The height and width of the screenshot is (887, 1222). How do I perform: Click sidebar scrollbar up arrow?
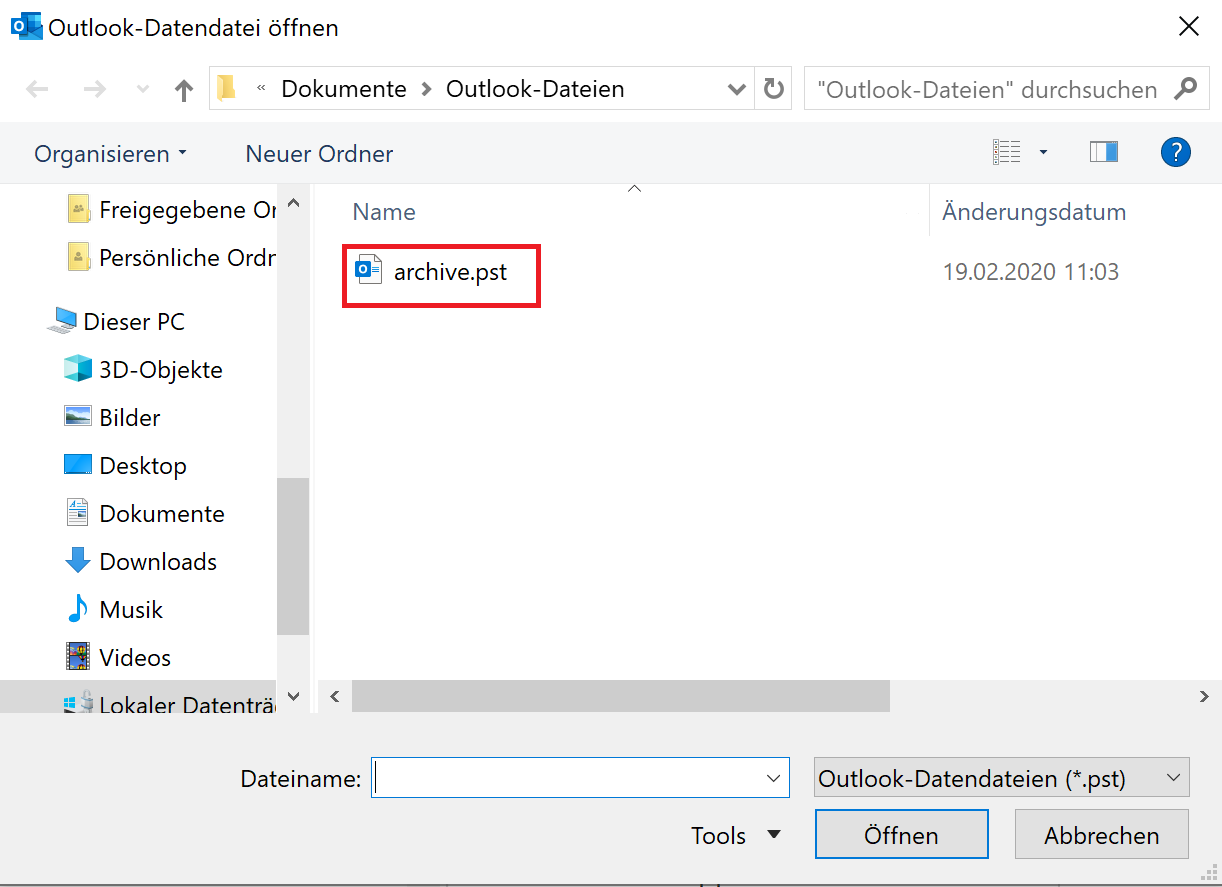[293, 203]
